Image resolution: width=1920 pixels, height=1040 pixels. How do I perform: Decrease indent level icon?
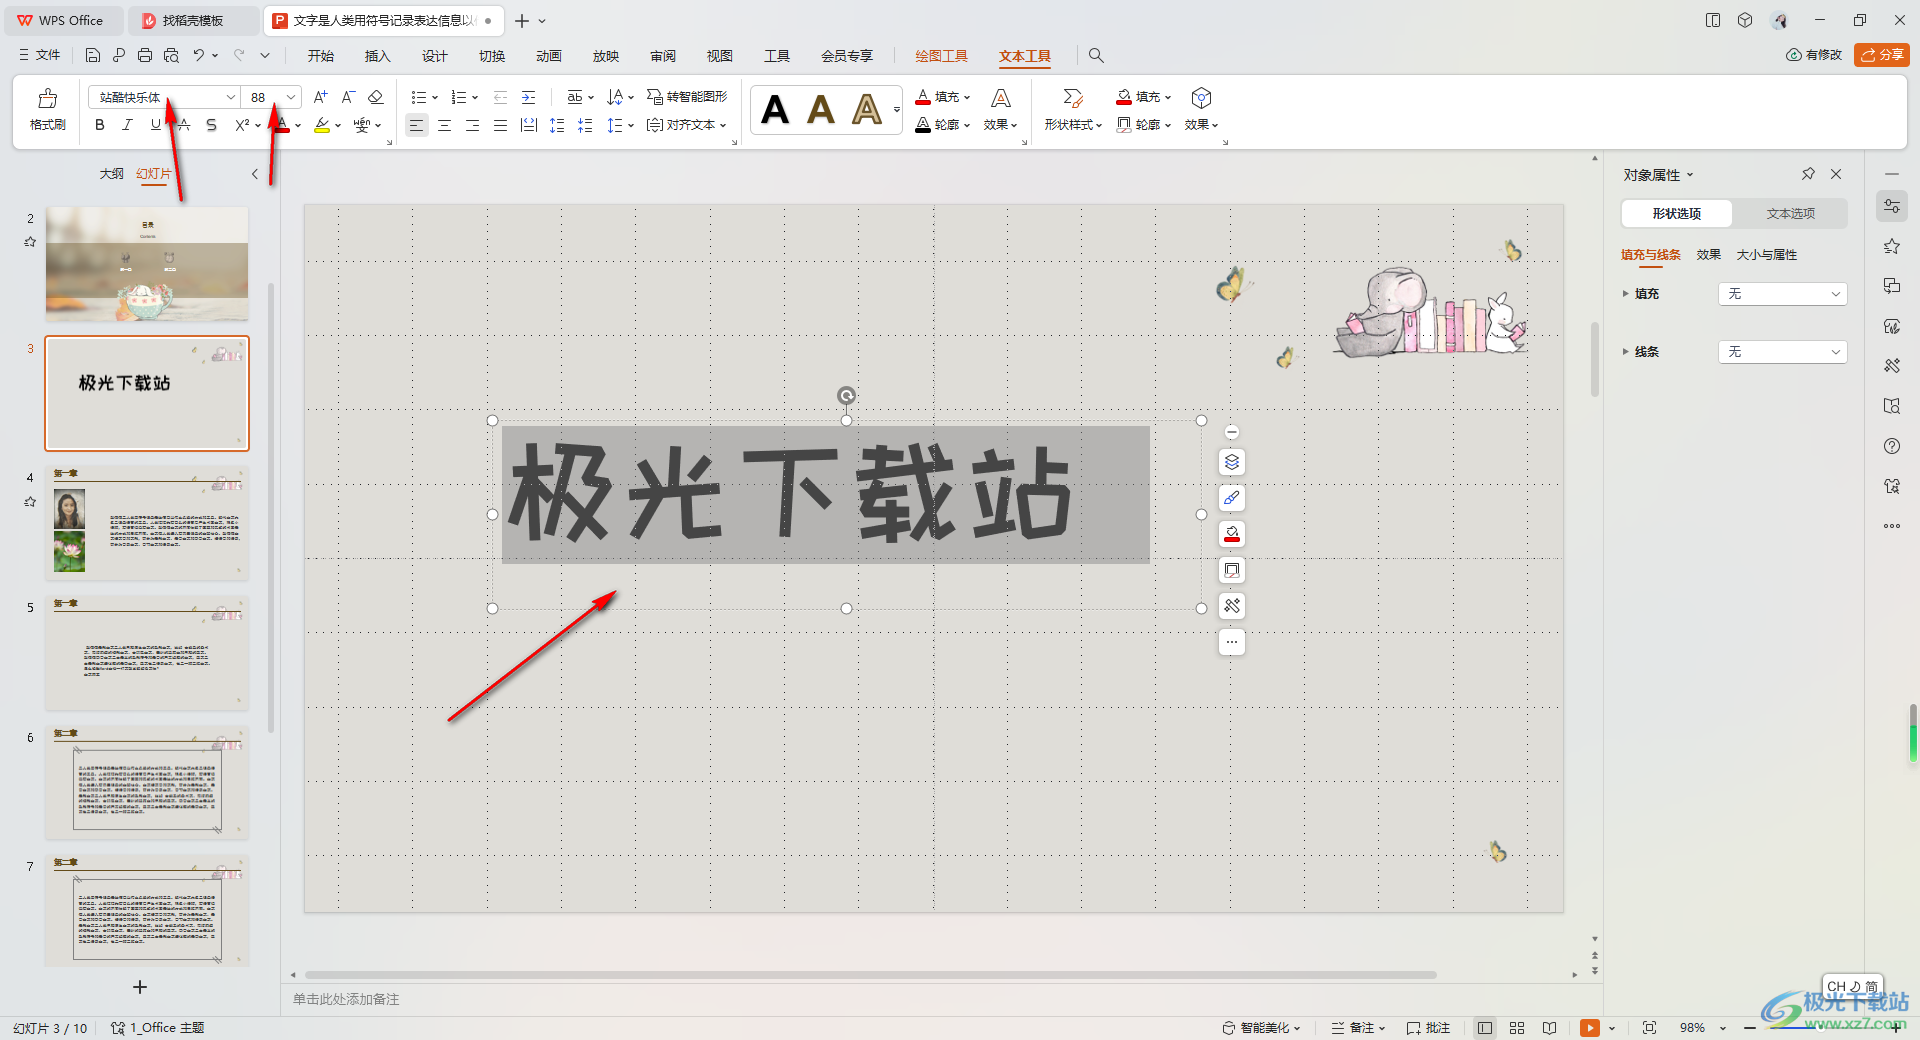click(500, 97)
